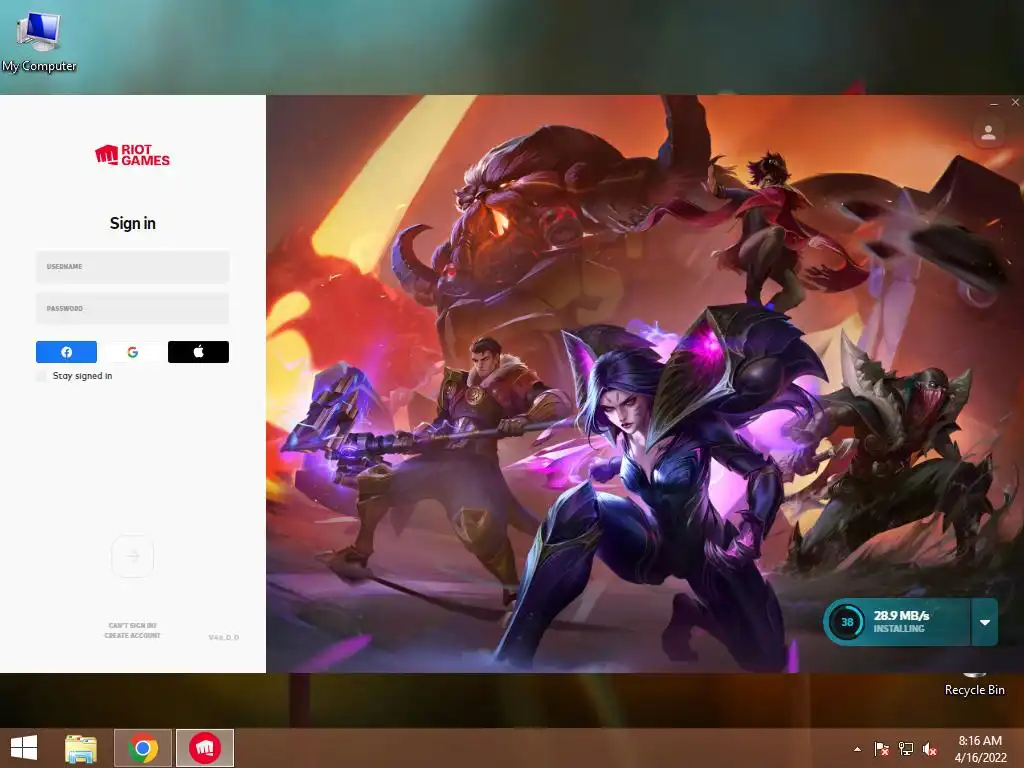
Task: Open the network tray icon
Action: (906, 749)
